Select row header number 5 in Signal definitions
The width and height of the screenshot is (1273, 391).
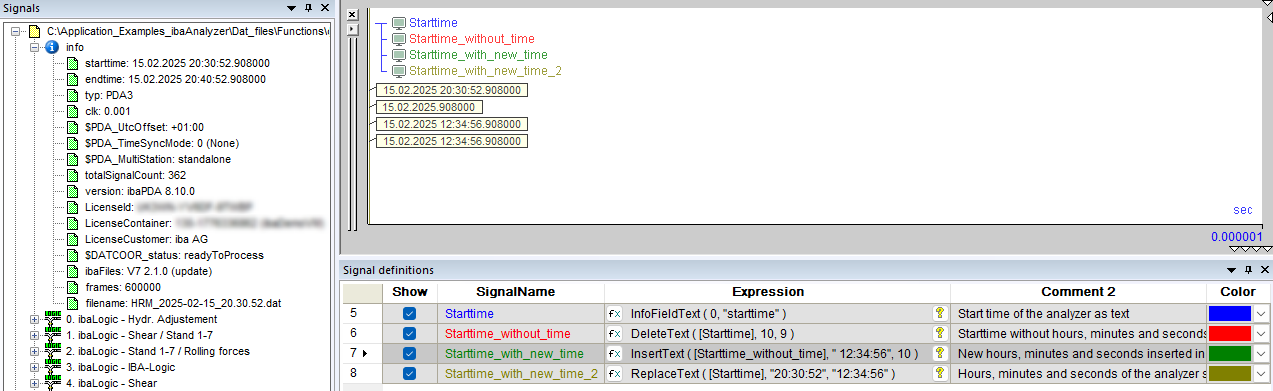pyautogui.click(x=362, y=313)
